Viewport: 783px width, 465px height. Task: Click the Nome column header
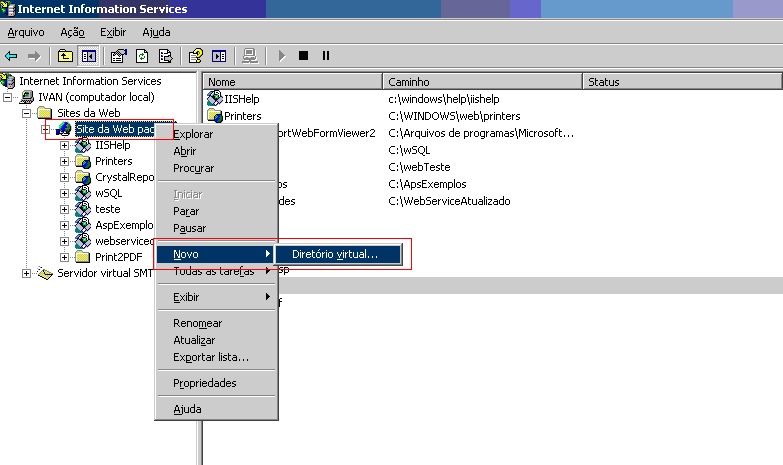click(292, 82)
